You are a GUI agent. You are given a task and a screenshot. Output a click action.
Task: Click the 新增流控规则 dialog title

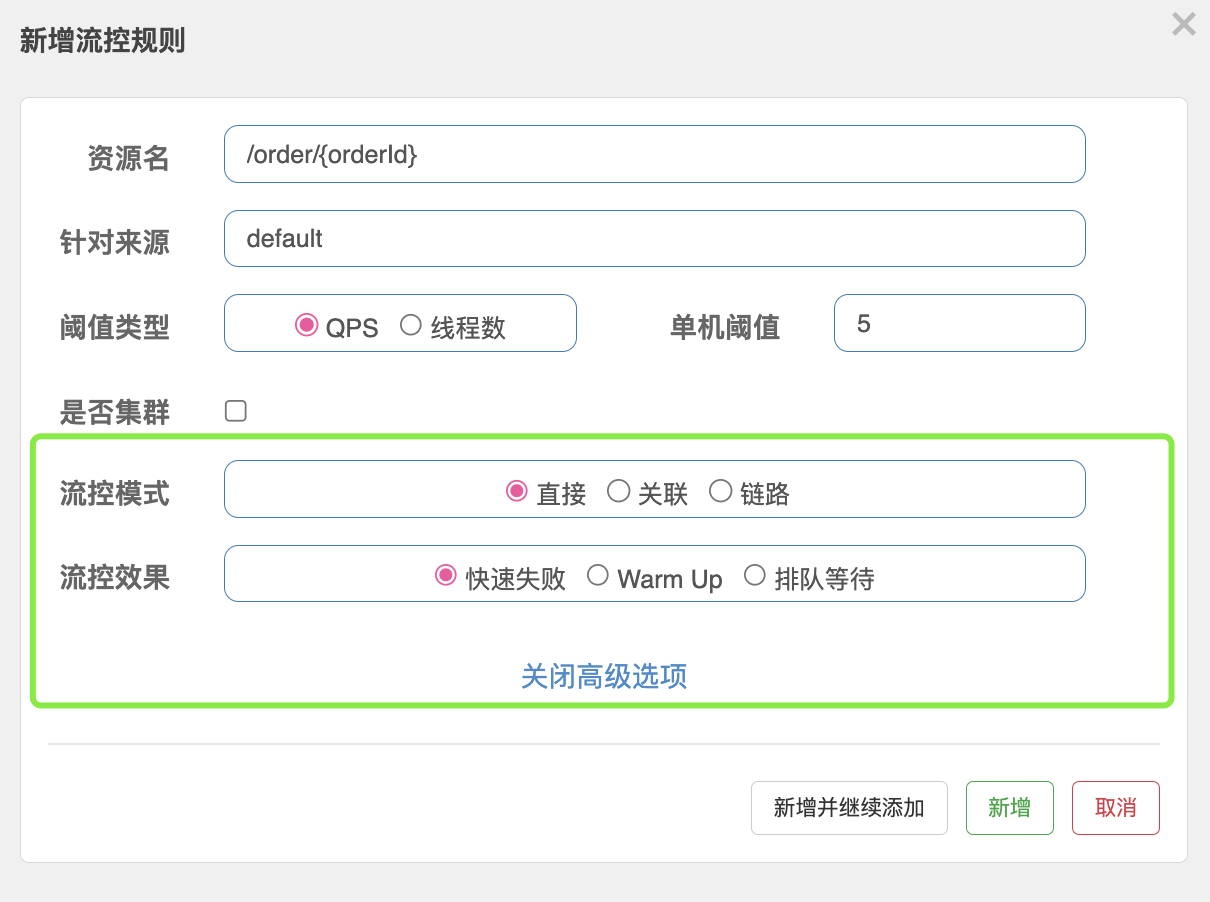103,41
